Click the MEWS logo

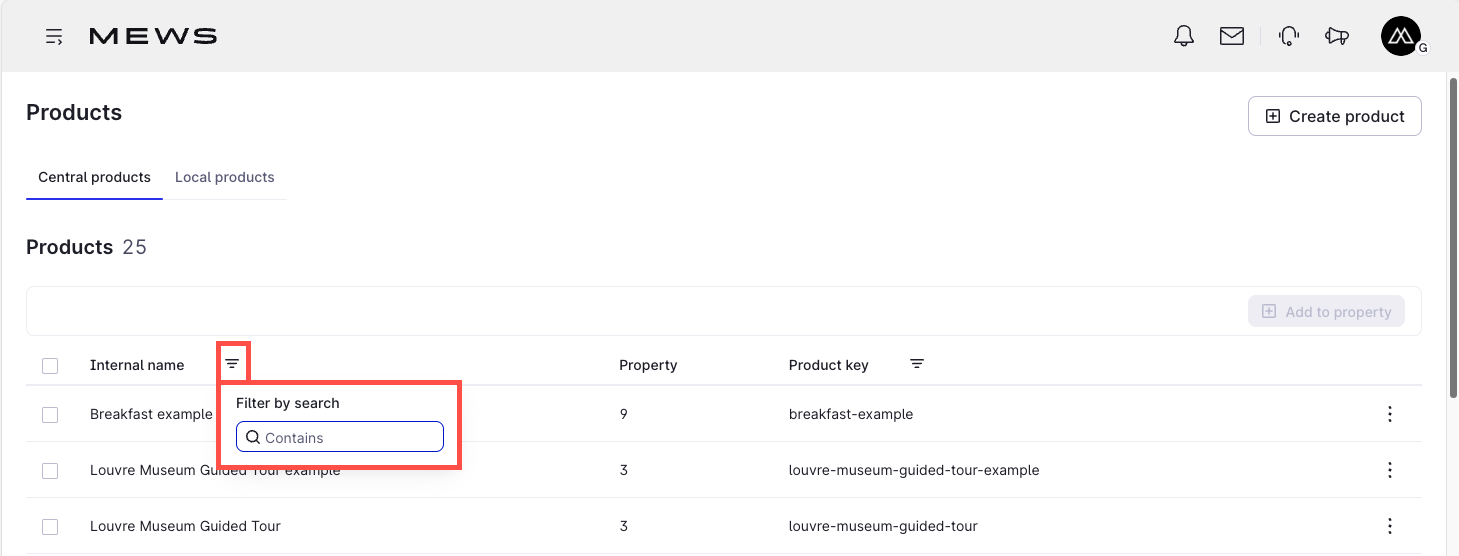[x=153, y=37]
